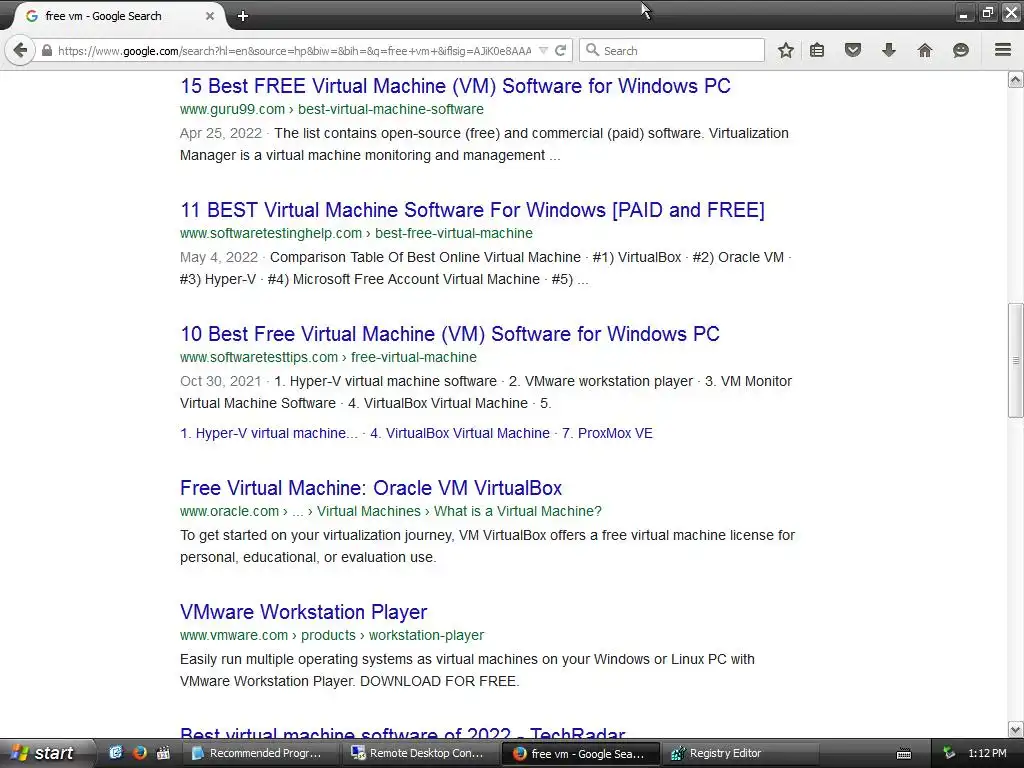This screenshot has width=1024, height=768.
Task: Click the scrollbar up arrow
Action: [1016, 80]
